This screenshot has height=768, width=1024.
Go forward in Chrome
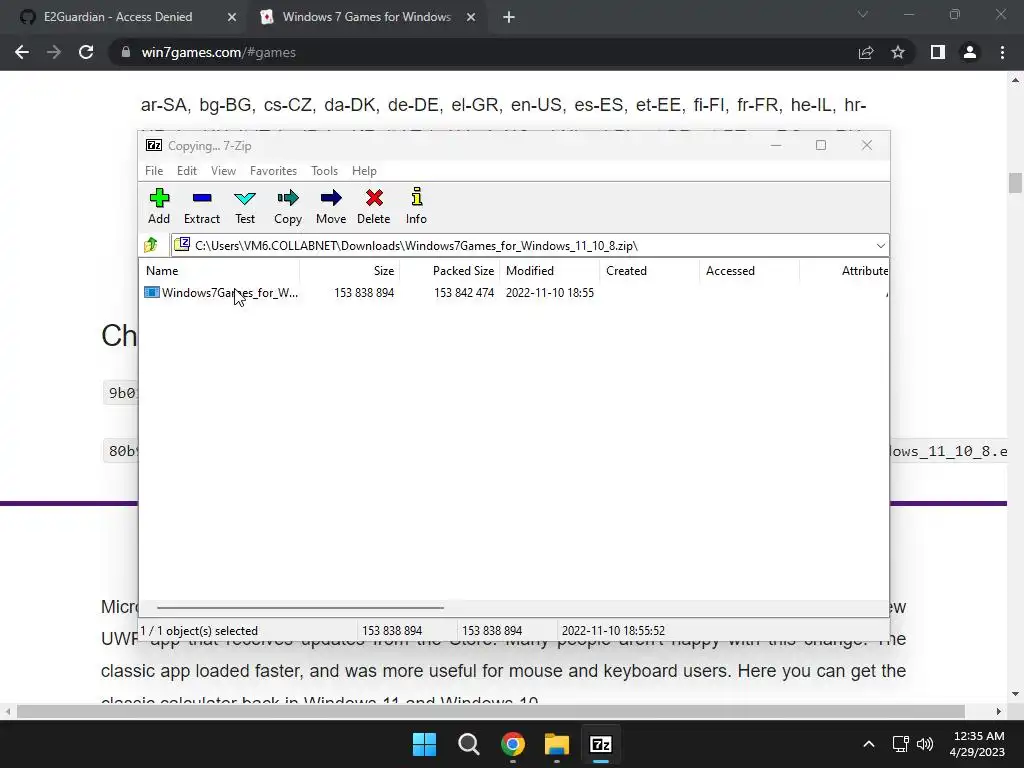[x=54, y=52]
